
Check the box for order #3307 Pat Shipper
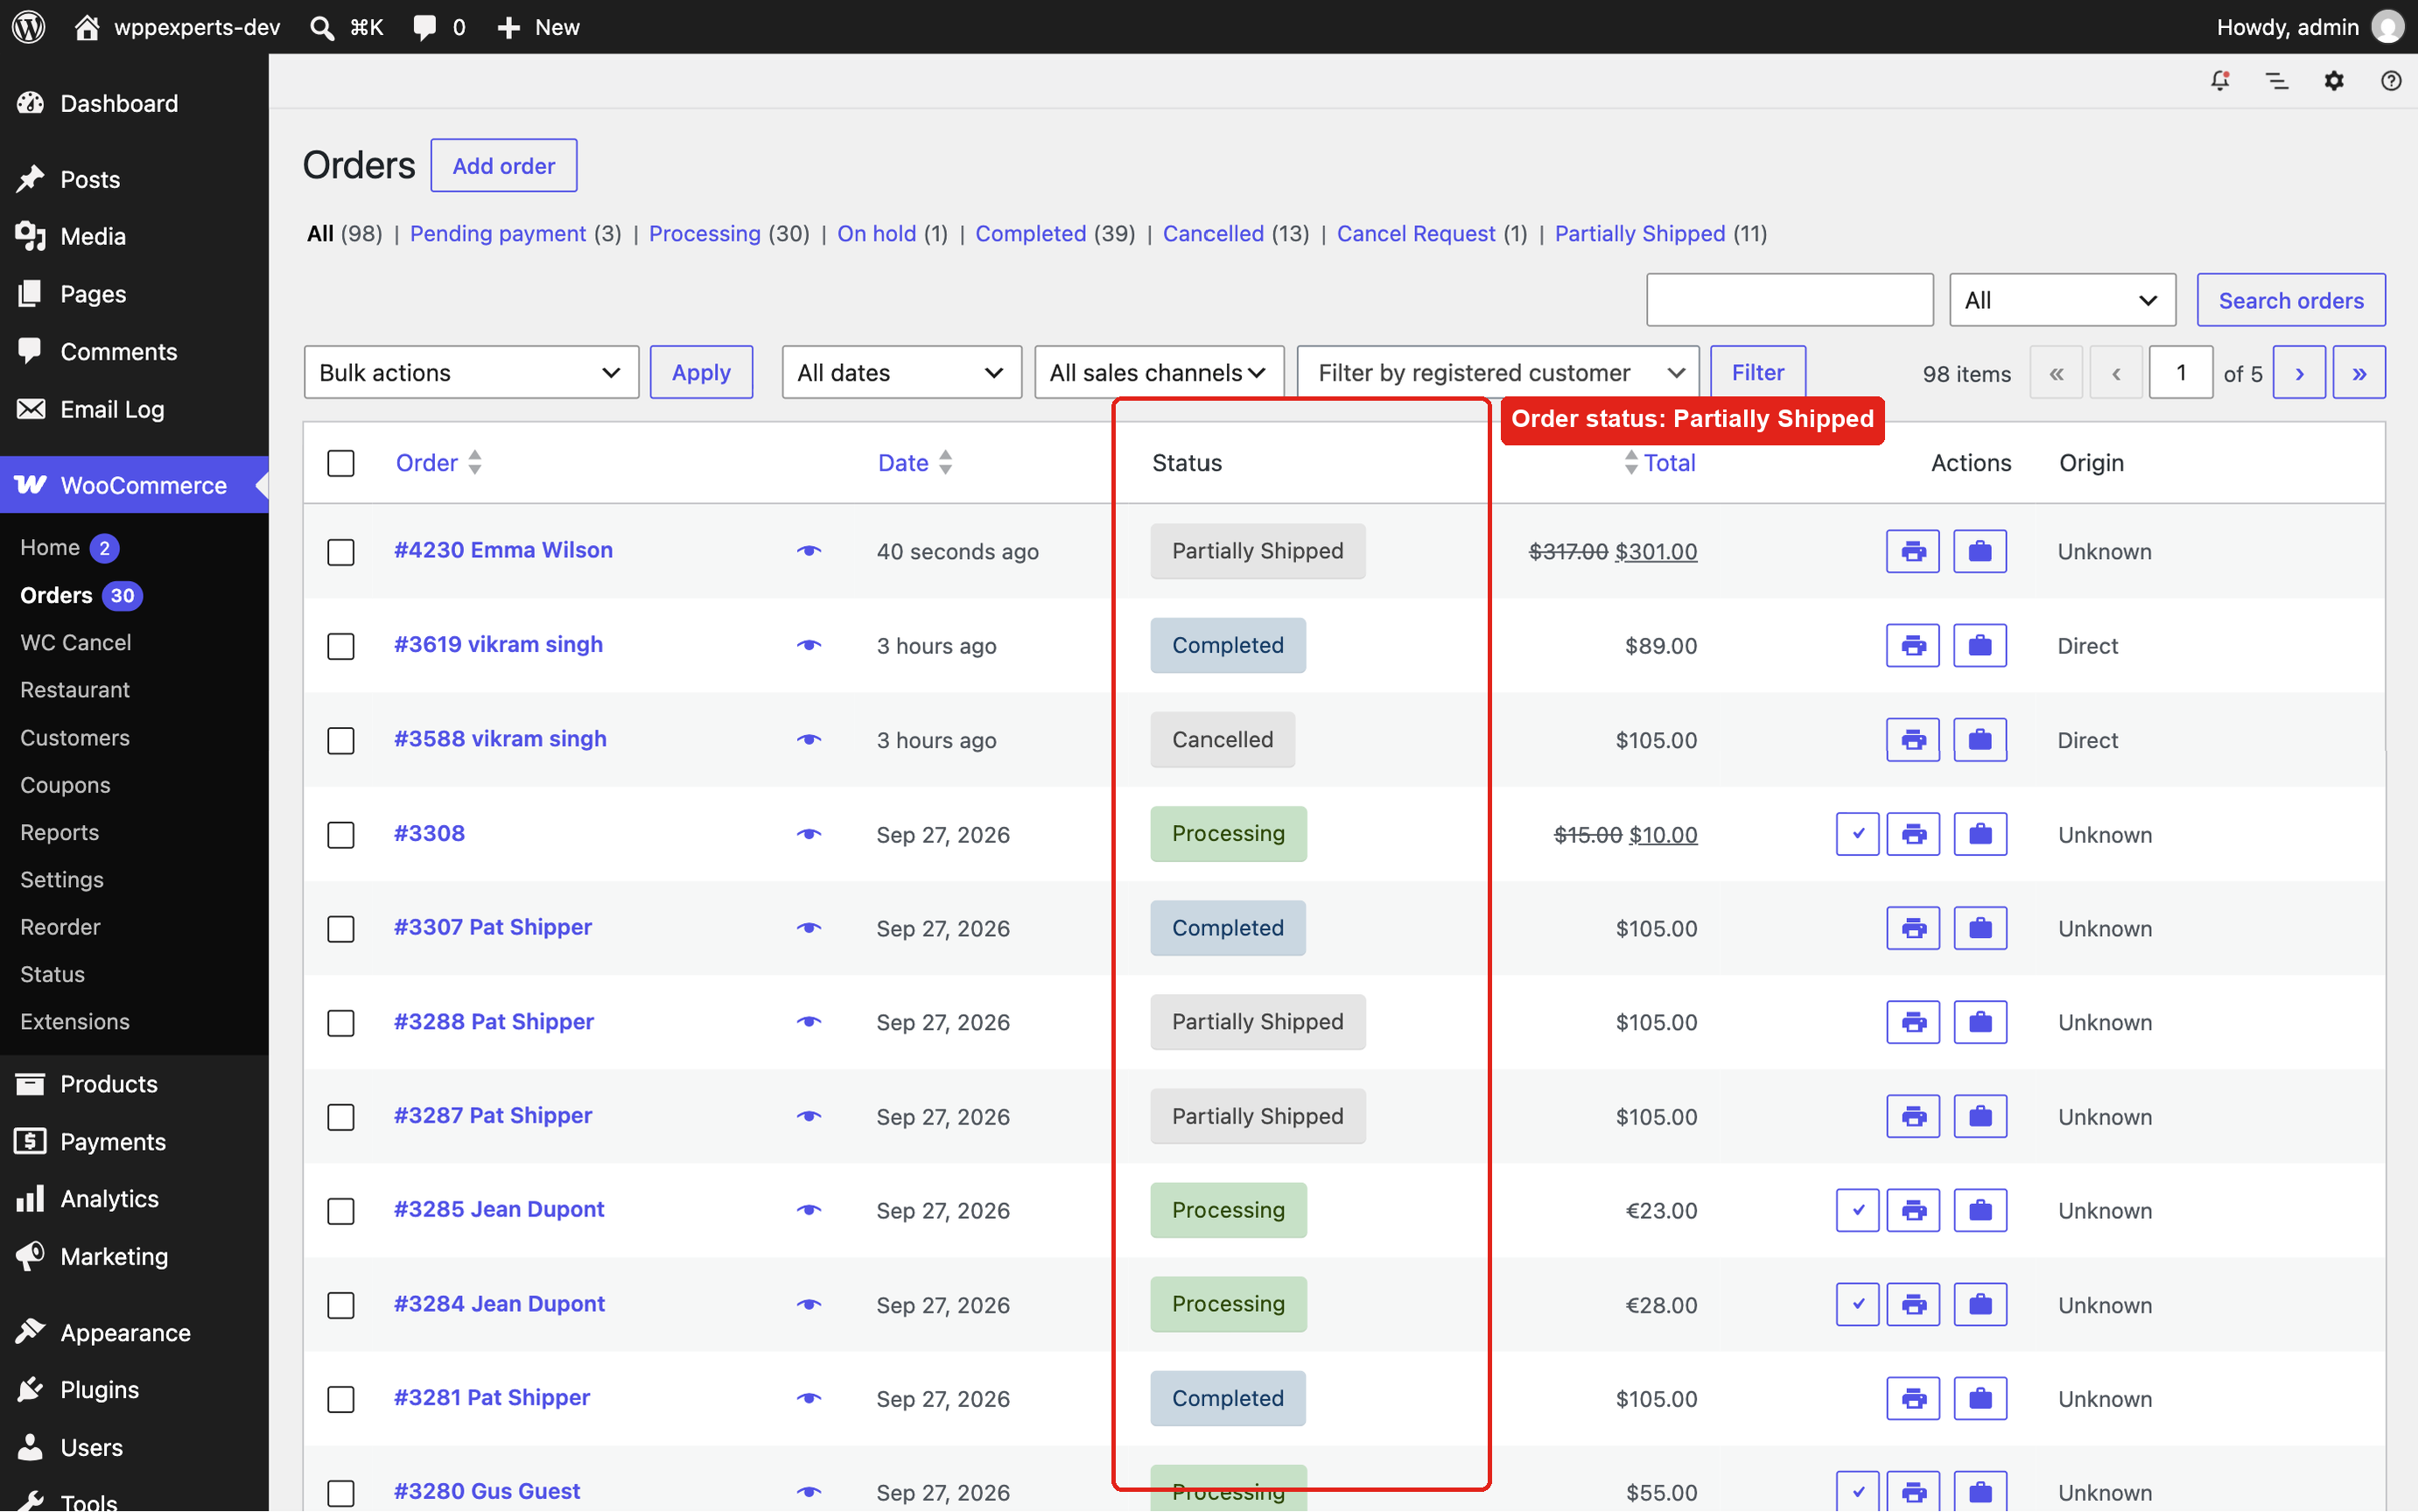coord(341,929)
